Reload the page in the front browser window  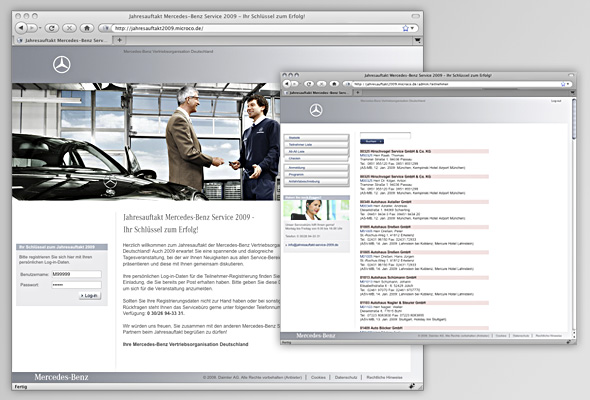coord(309,84)
